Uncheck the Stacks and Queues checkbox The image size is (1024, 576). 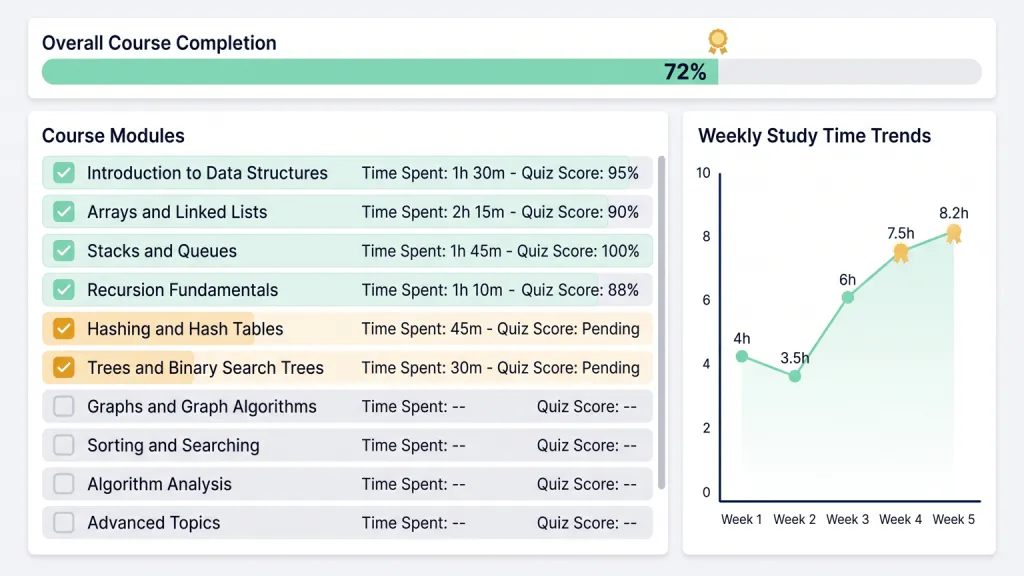point(63,251)
